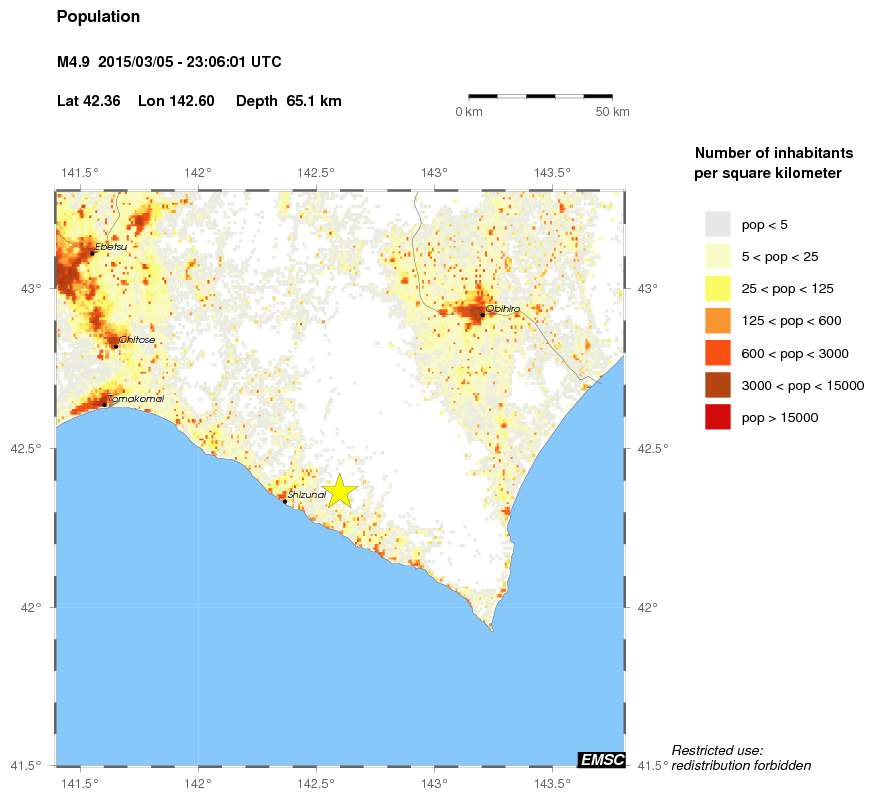Click the city dot for Ebetsu
This screenshot has height=798, width=874.
tap(91, 253)
